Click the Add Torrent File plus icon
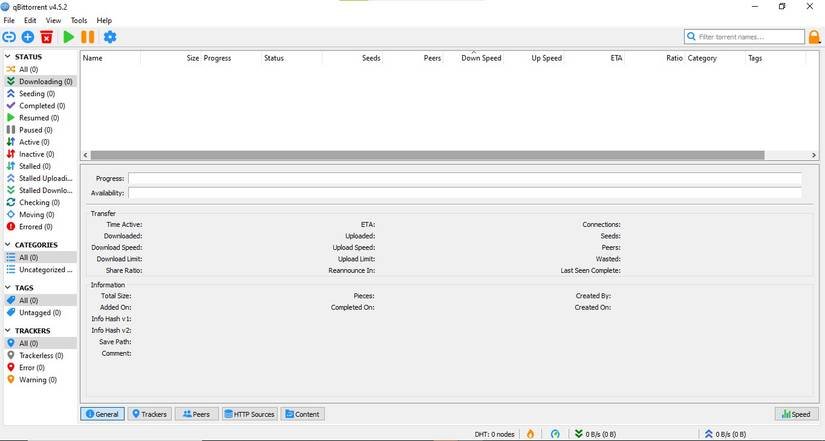This screenshot has height=441, width=825. coord(28,37)
